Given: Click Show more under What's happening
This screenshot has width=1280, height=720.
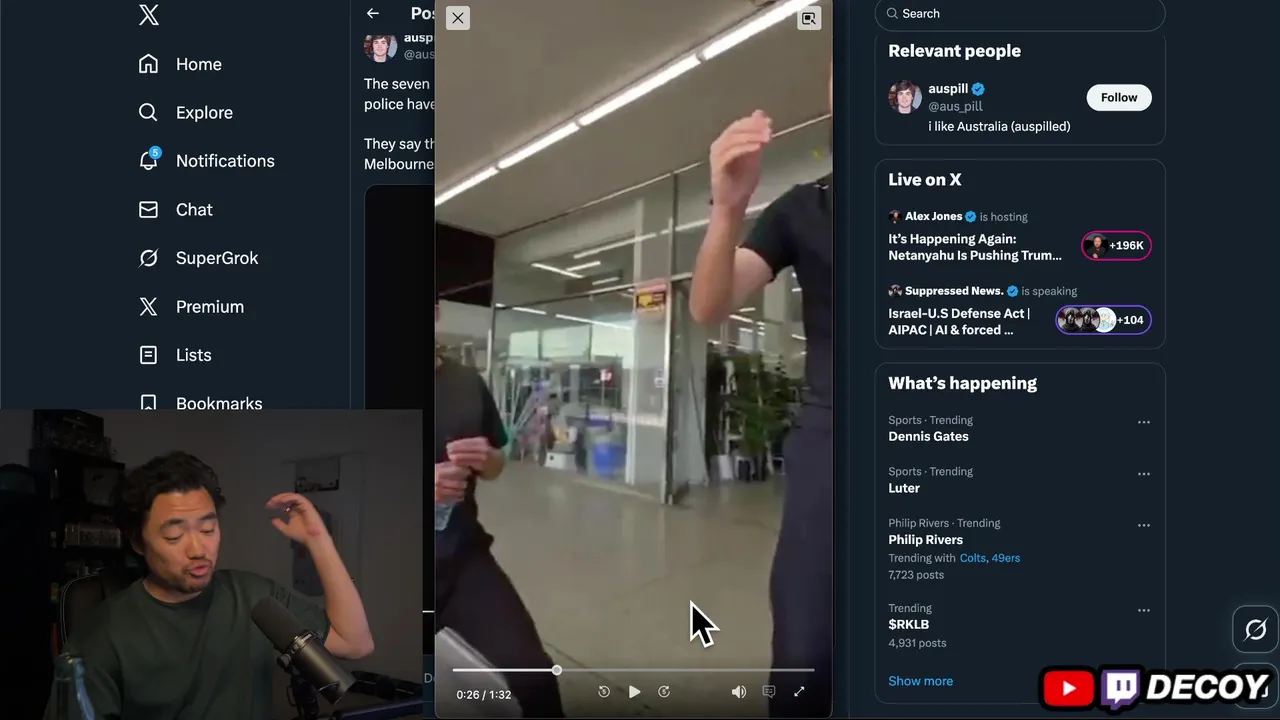Looking at the screenshot, I should tap(920, 681).
